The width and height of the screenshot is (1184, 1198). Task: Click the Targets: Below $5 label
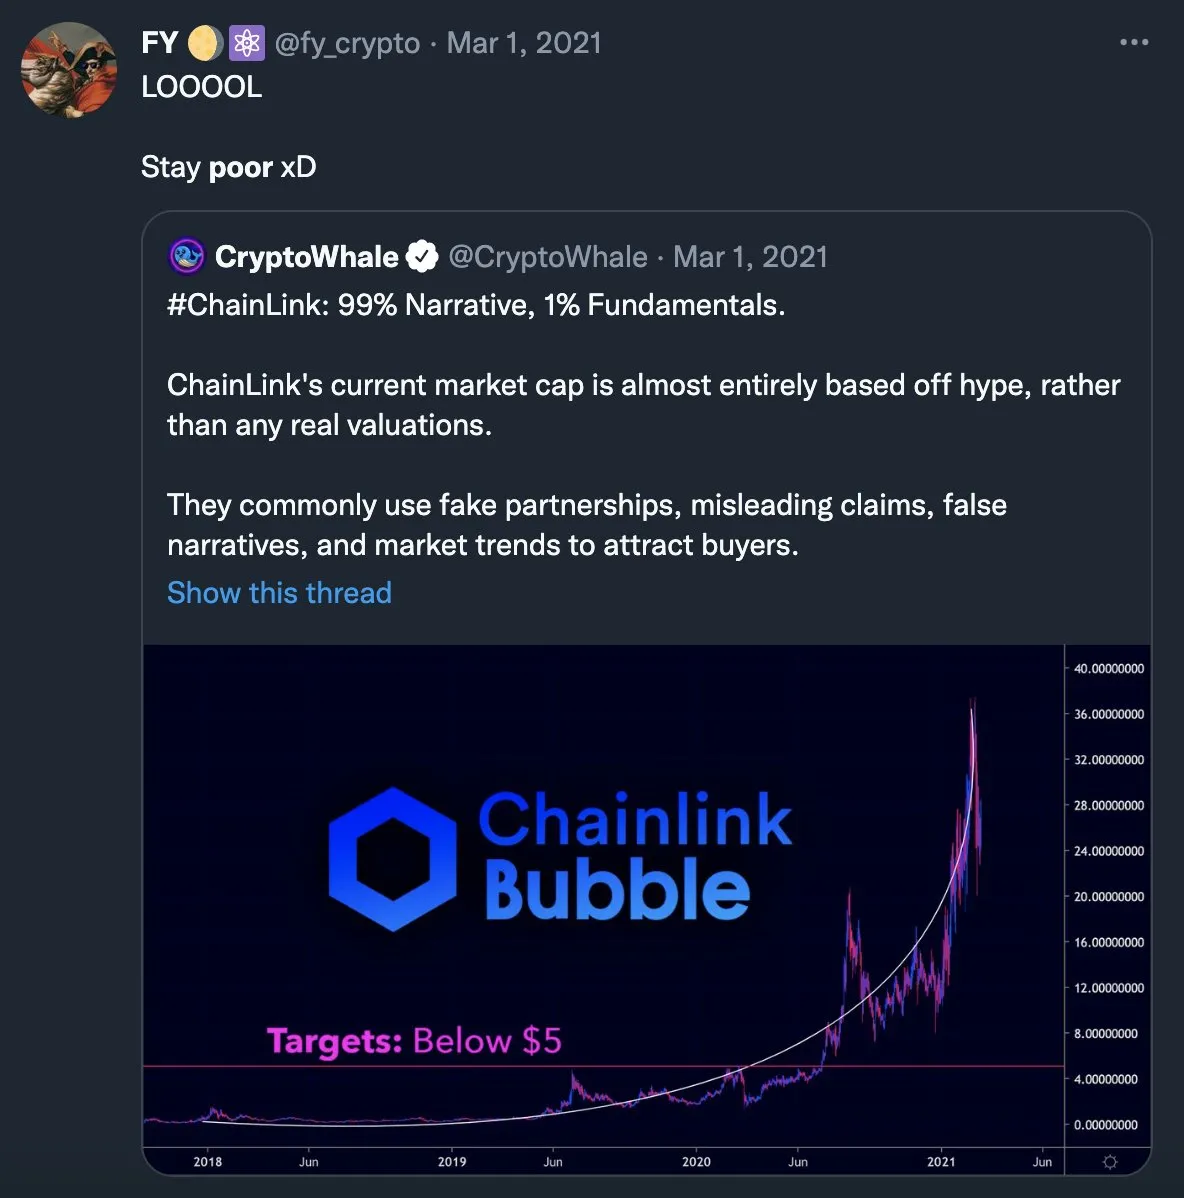[415, 1041]
